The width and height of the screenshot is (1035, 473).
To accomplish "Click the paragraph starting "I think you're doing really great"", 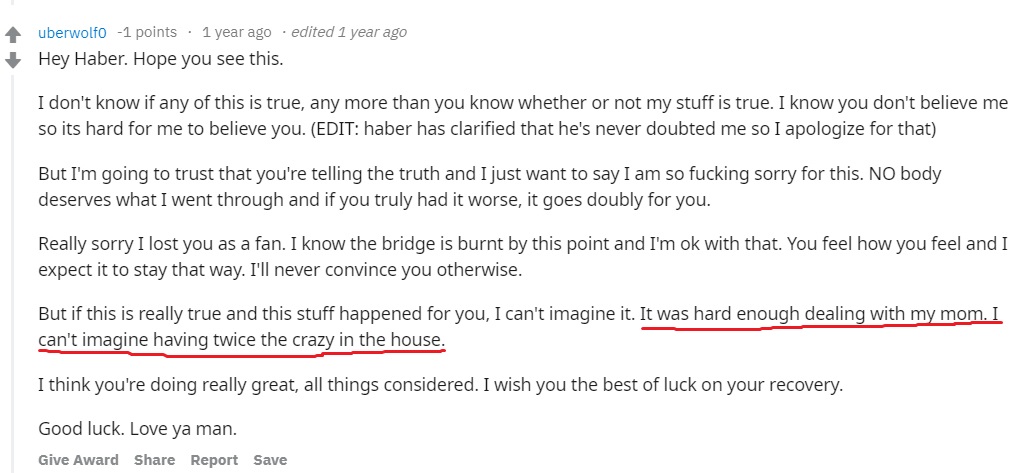I will (440, 384).
